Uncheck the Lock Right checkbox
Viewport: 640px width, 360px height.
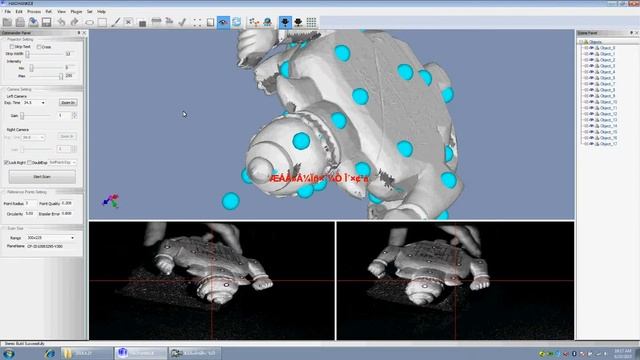tap(6, 162)
